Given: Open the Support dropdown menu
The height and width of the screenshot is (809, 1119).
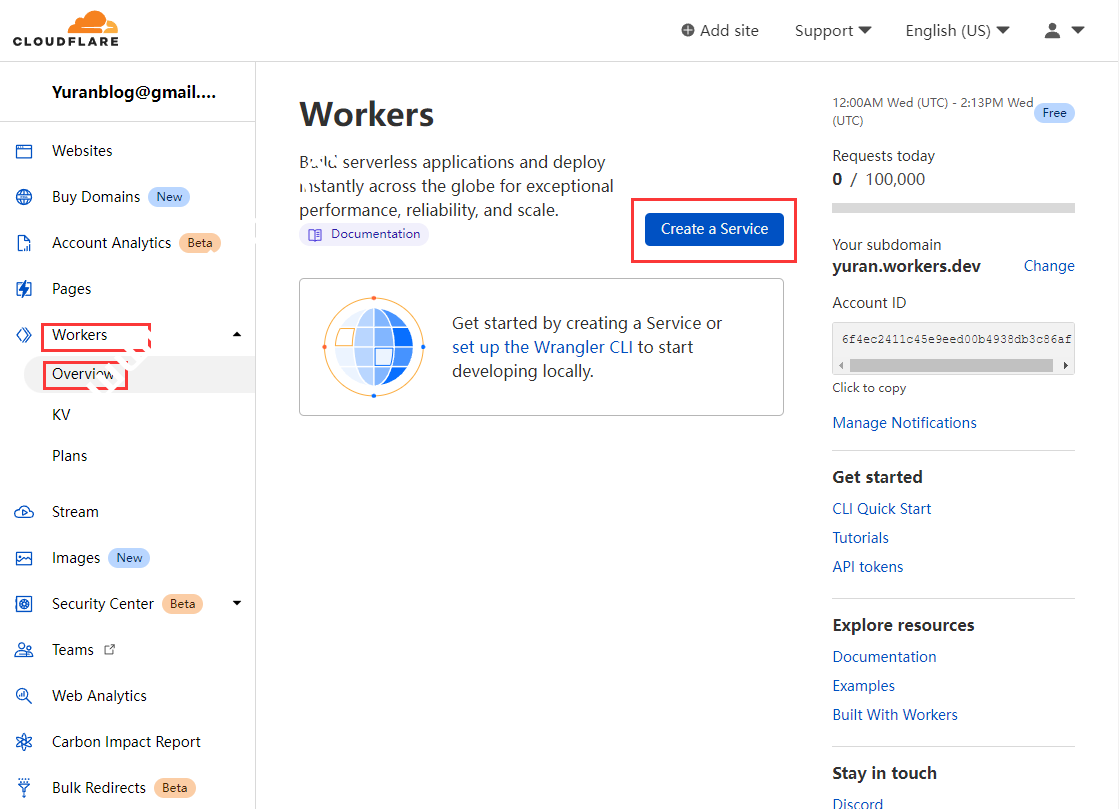Looking at the screenshot, I should coord(833,31).
